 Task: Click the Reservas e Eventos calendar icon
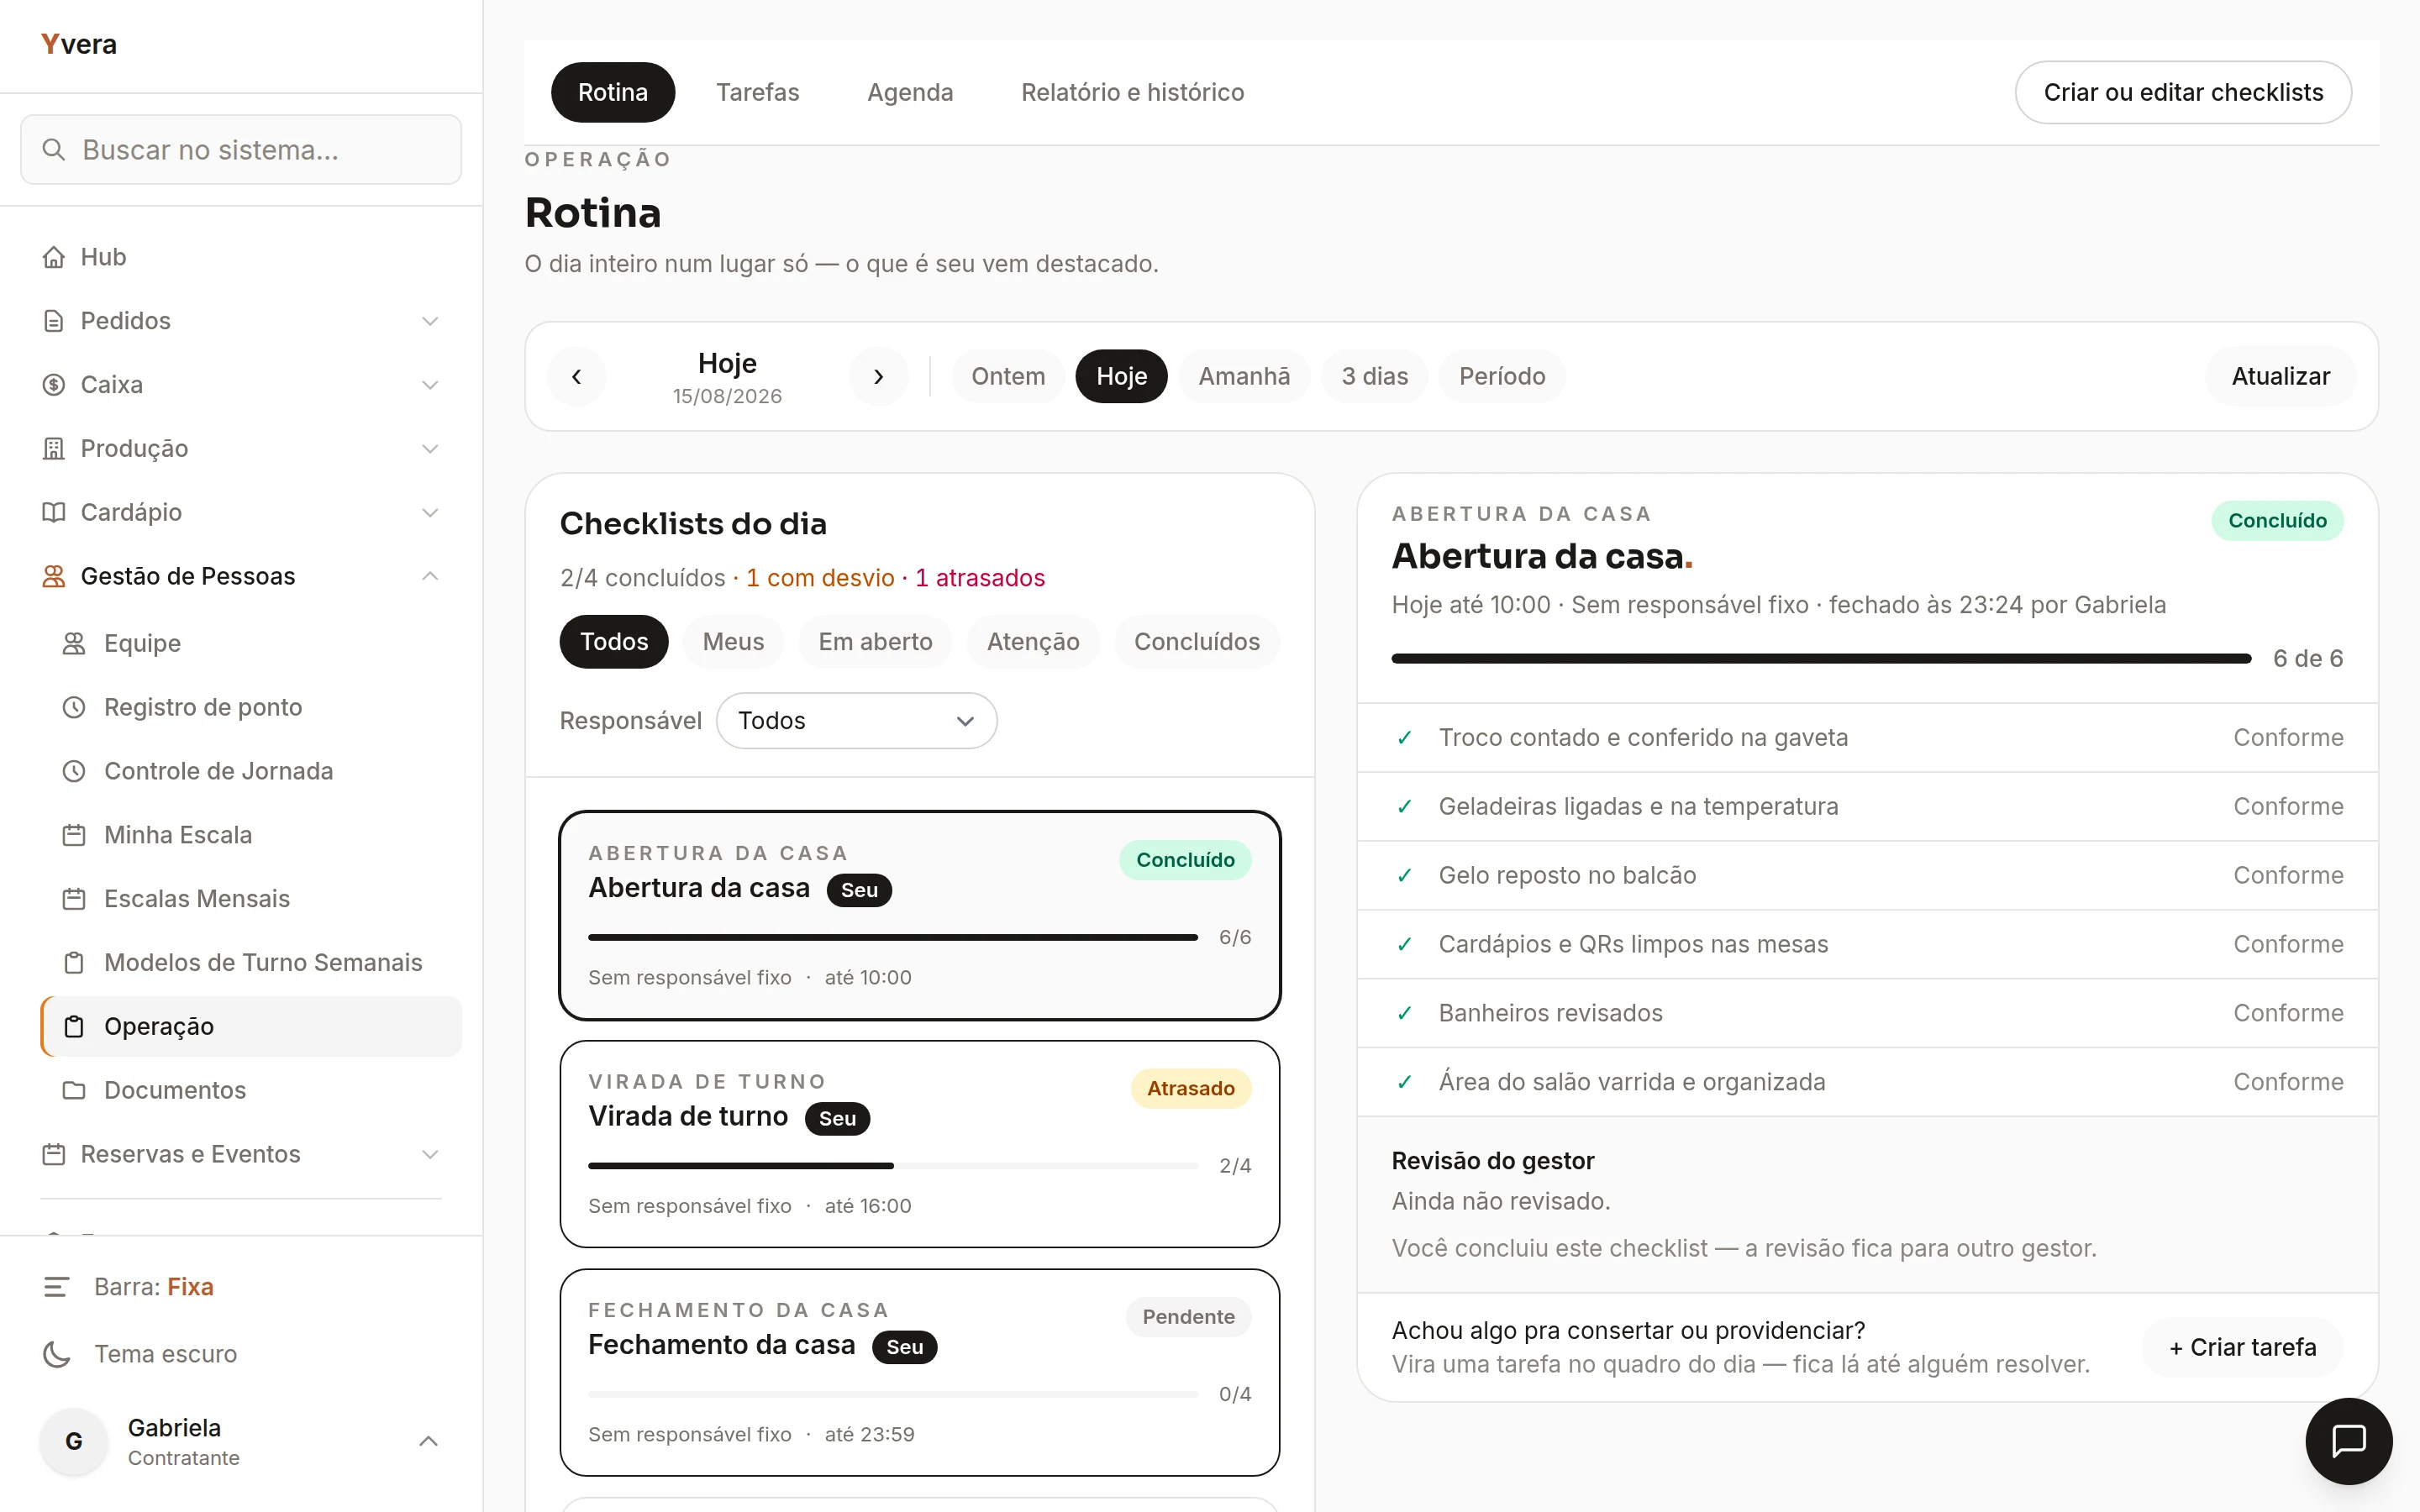tap(54, 1154)
